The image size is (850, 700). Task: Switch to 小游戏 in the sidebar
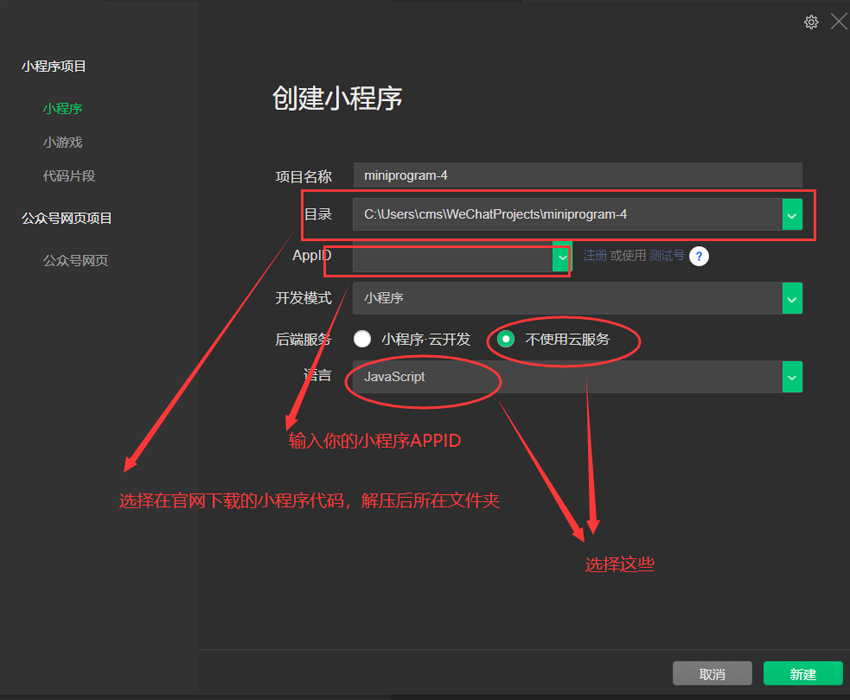click(x=62, y=142)
